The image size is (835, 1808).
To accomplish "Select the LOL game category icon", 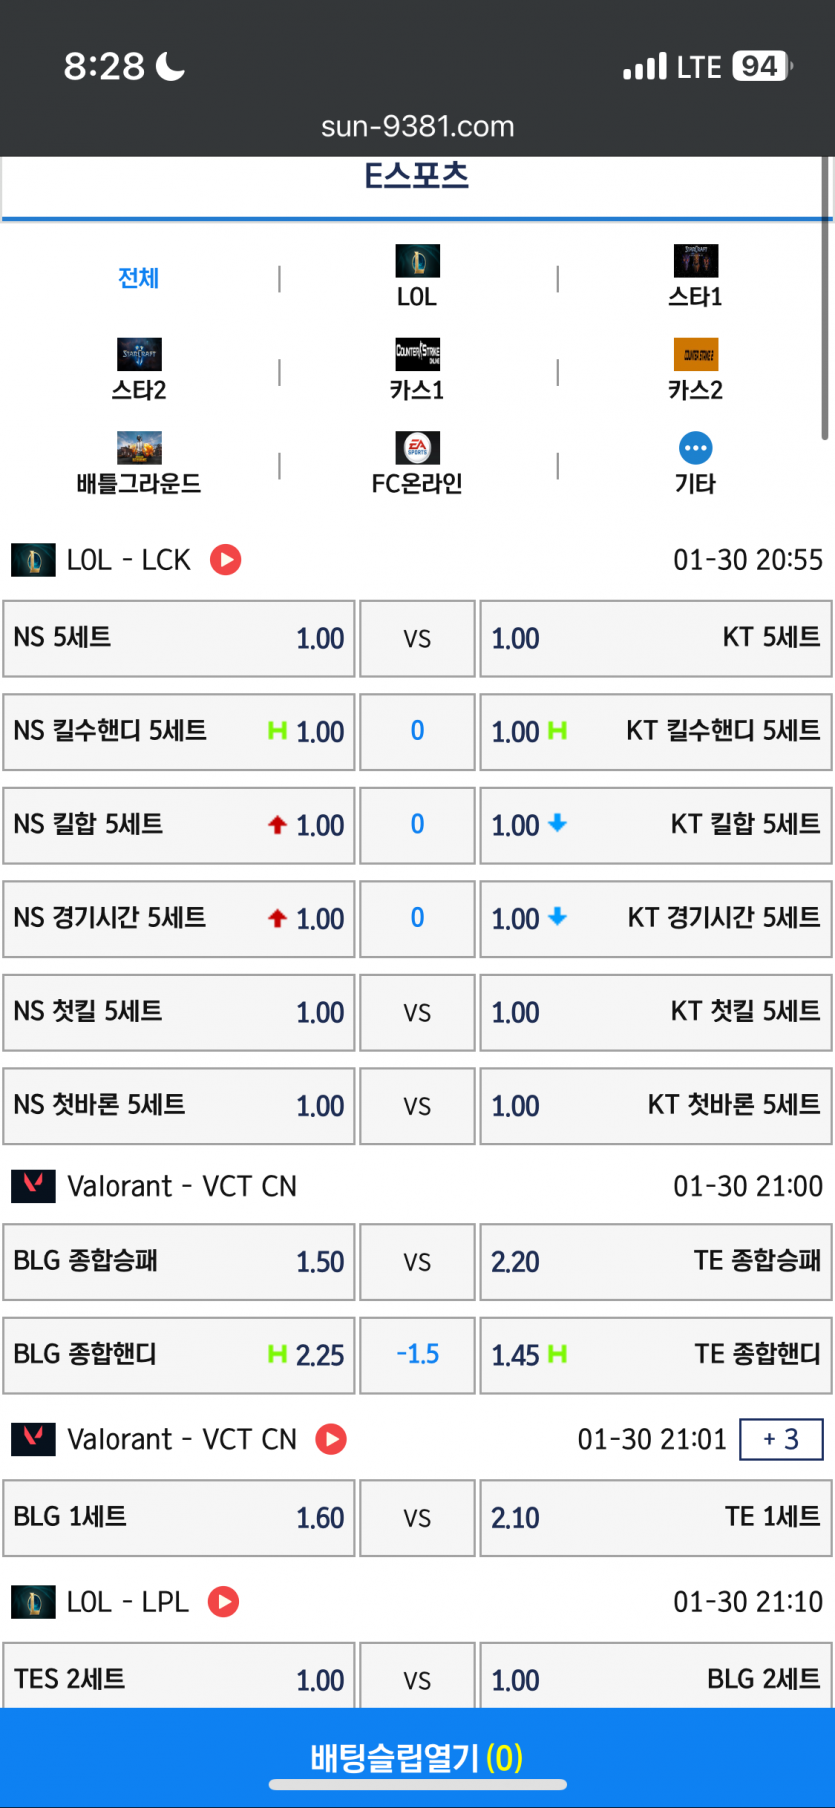I will 417,261.
